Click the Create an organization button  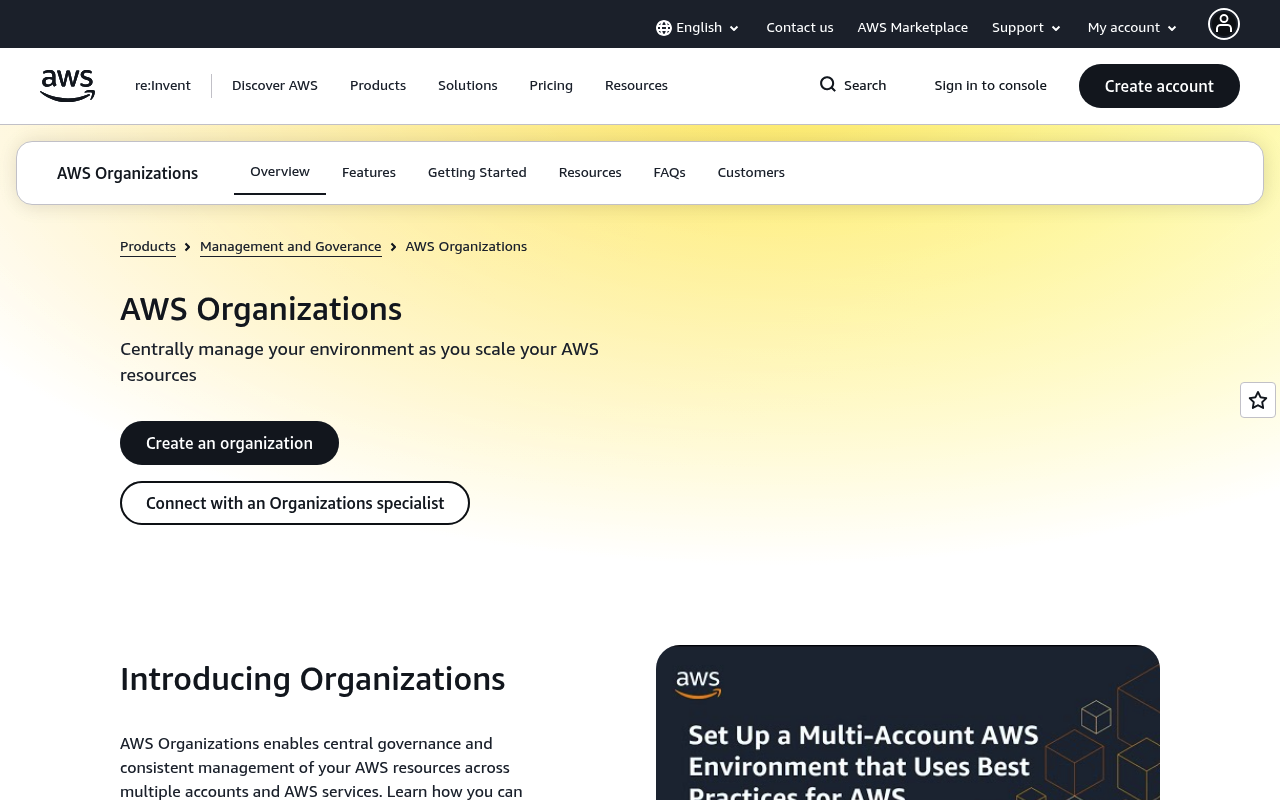coord(229,443)
